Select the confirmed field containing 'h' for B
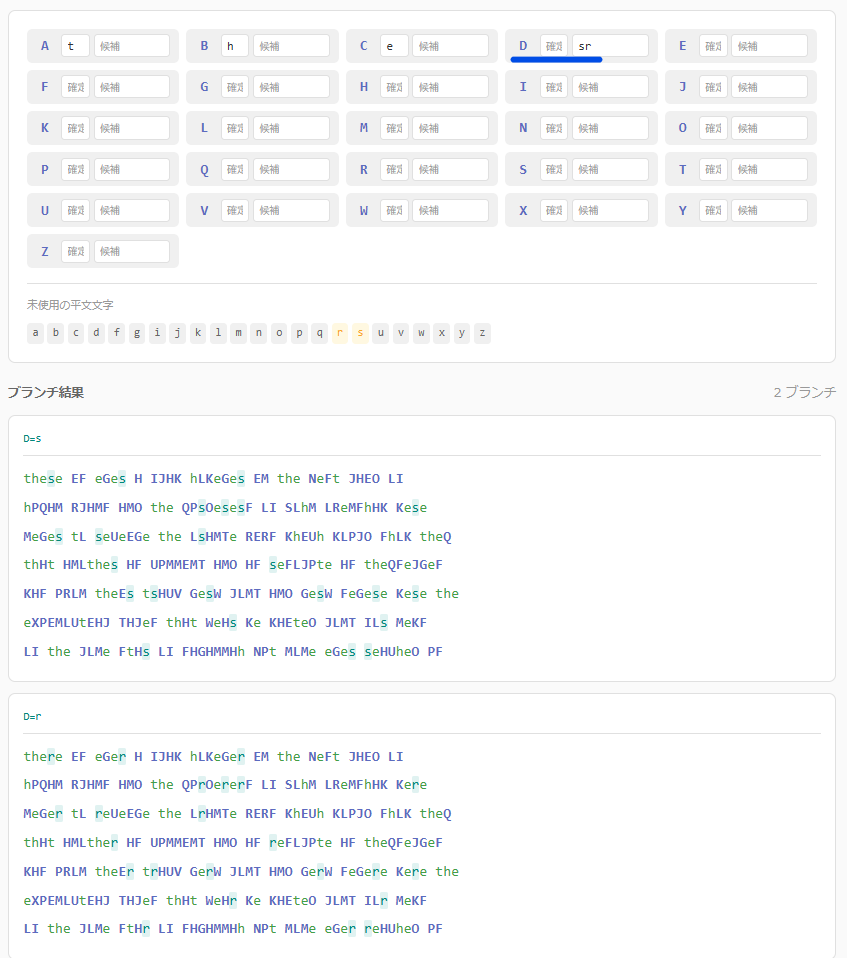Screen dimensions: 847x958 click(234, 46)
